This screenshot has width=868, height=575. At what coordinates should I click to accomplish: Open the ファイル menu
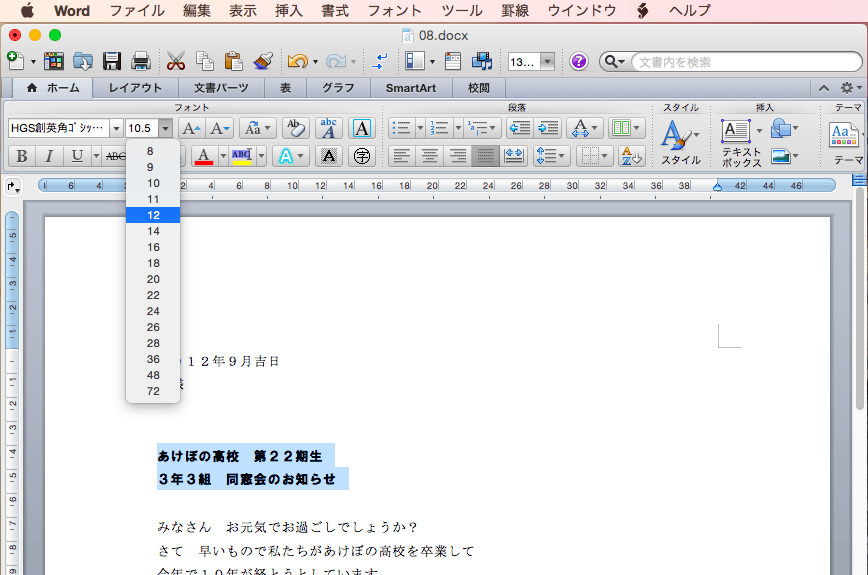pos(137,11)
